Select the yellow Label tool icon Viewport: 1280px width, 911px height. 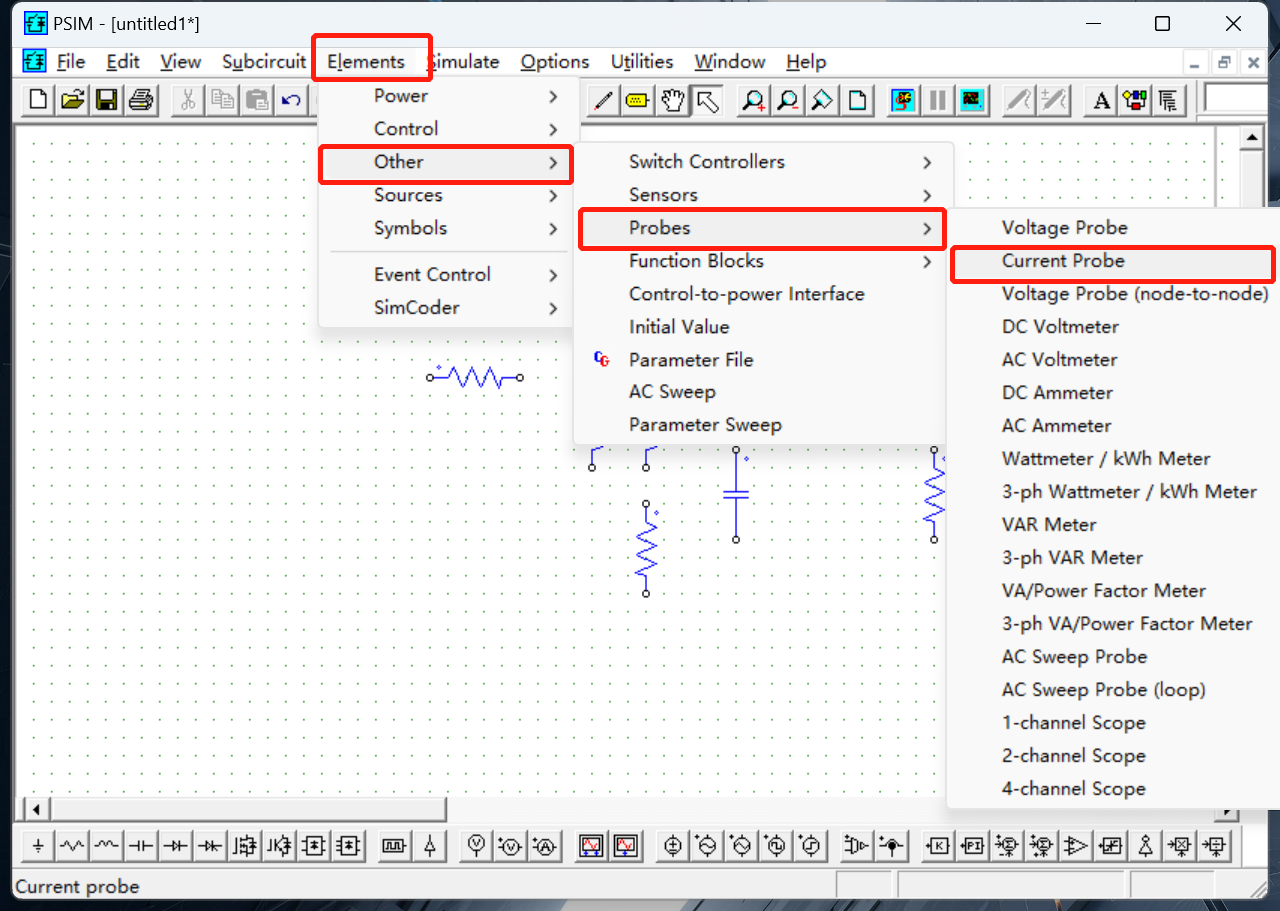pos(637,100)
